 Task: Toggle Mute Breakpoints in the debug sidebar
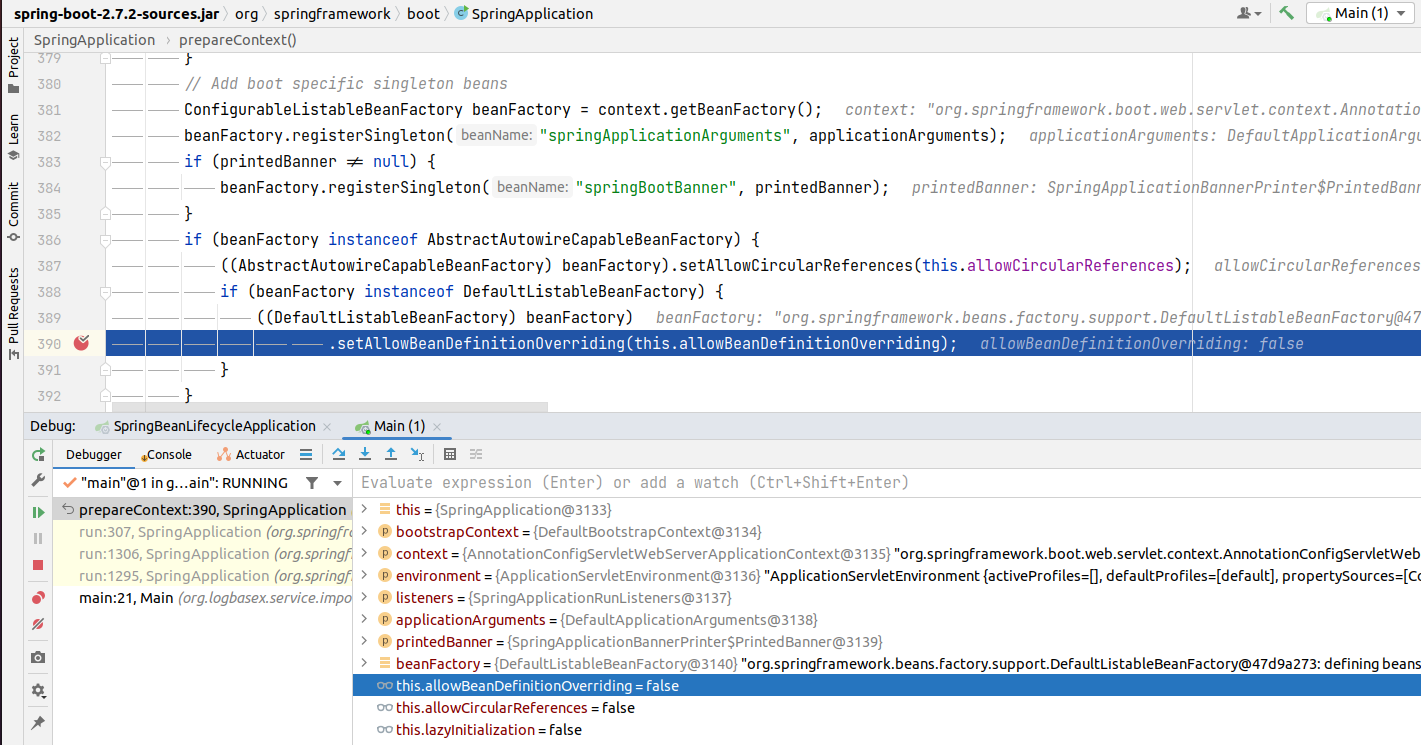click(38, 624)
